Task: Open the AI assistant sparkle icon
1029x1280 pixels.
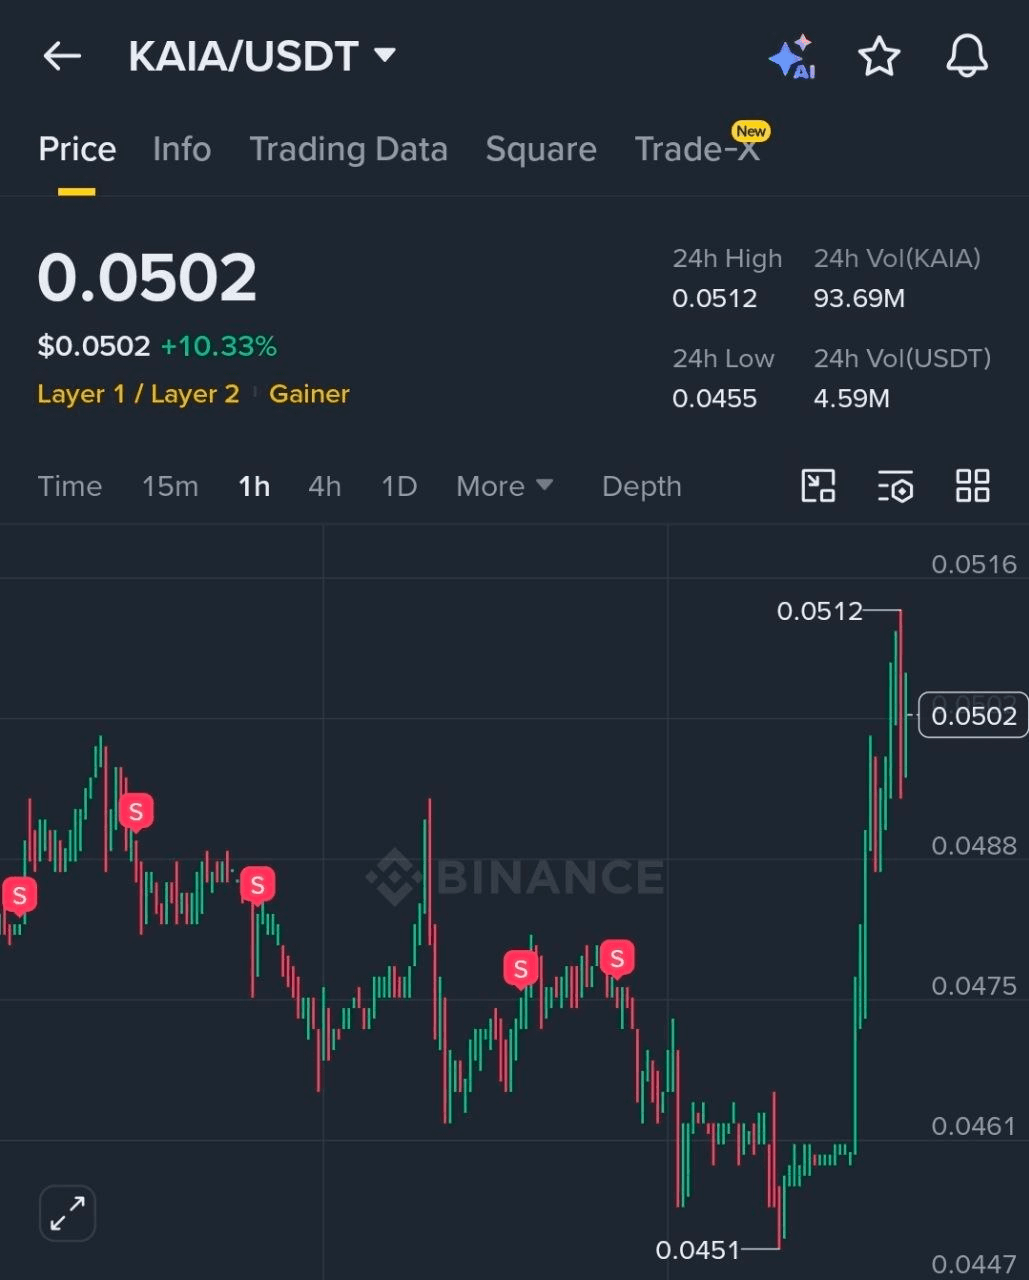Action: pyautogui.click(x=792, y=57)
